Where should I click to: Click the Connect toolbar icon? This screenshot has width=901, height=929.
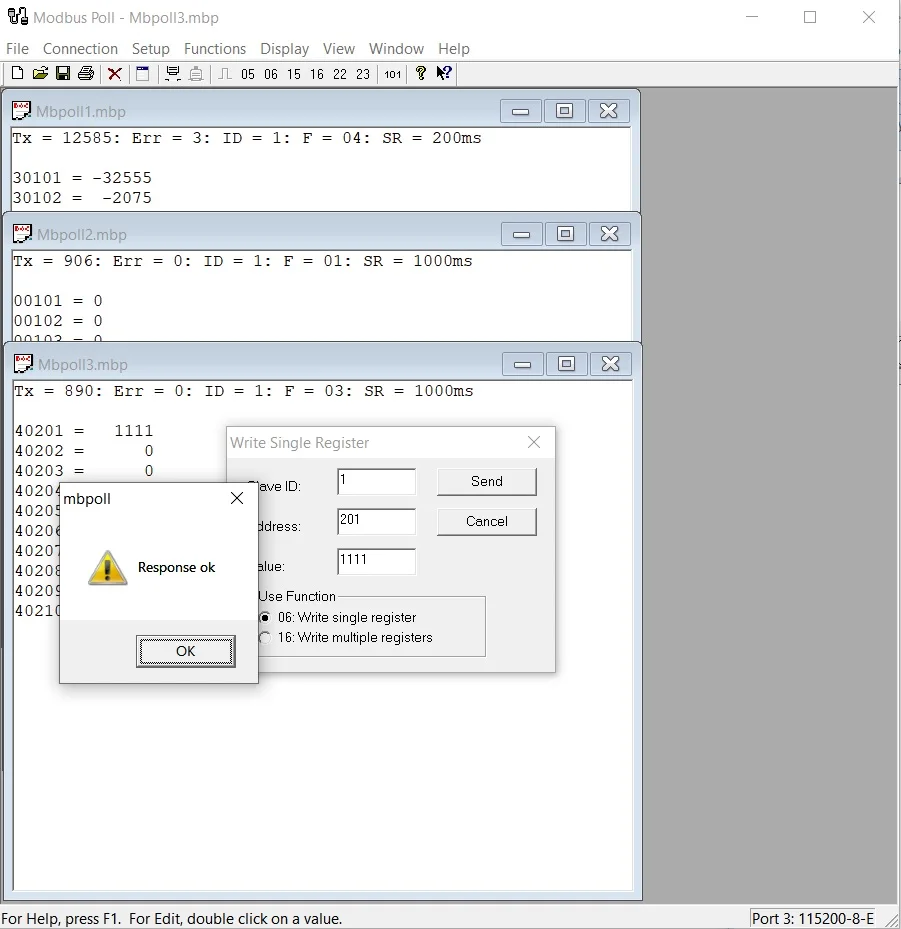172,73
